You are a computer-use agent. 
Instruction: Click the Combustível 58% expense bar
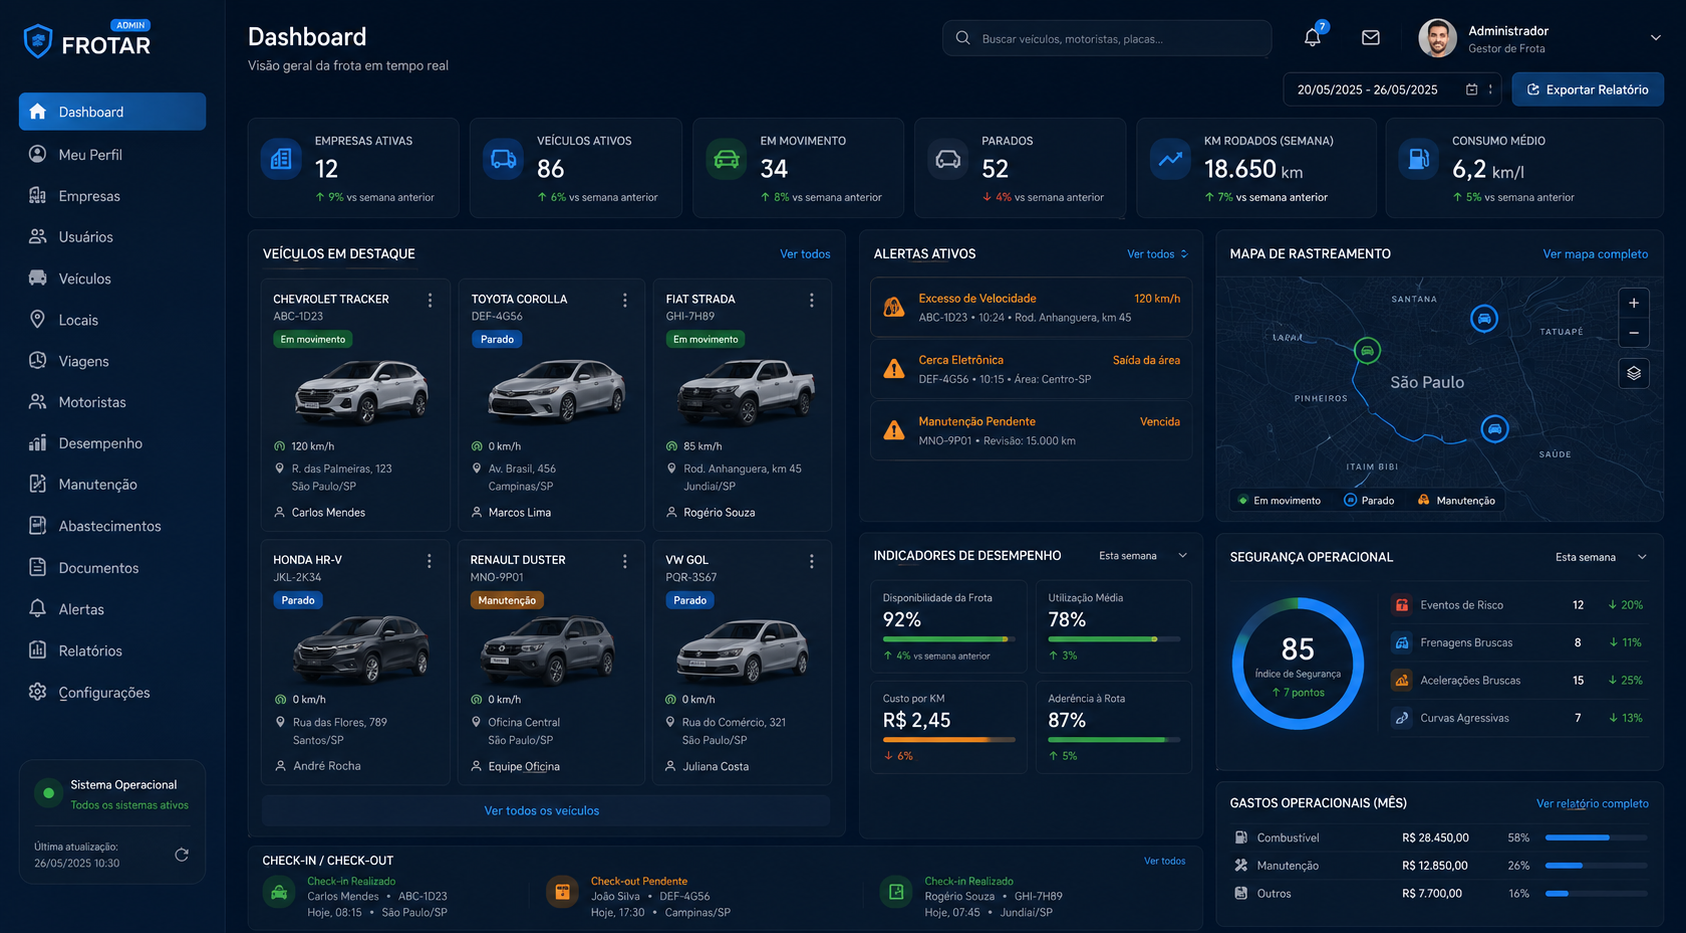(x=1596, y=838)
